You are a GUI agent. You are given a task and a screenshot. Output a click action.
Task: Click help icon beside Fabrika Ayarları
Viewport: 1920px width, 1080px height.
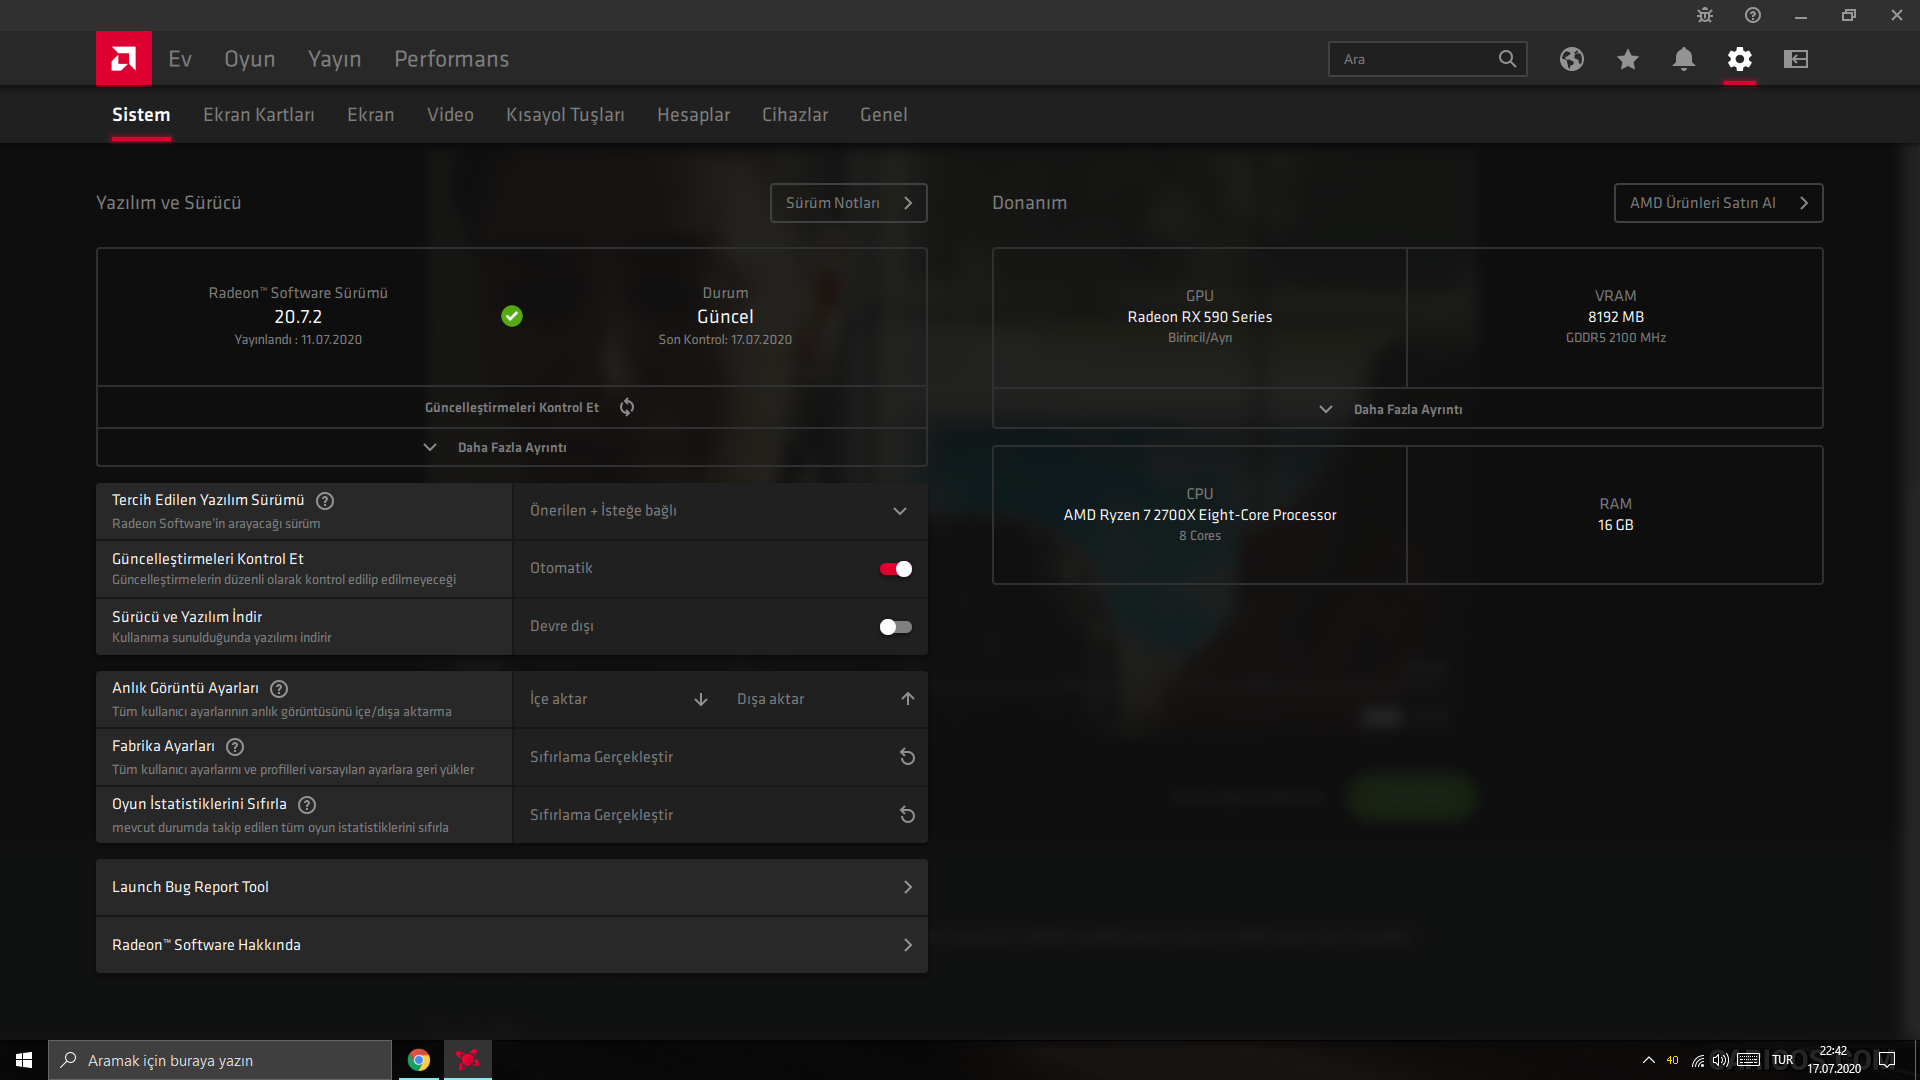[x=235, y=747]
